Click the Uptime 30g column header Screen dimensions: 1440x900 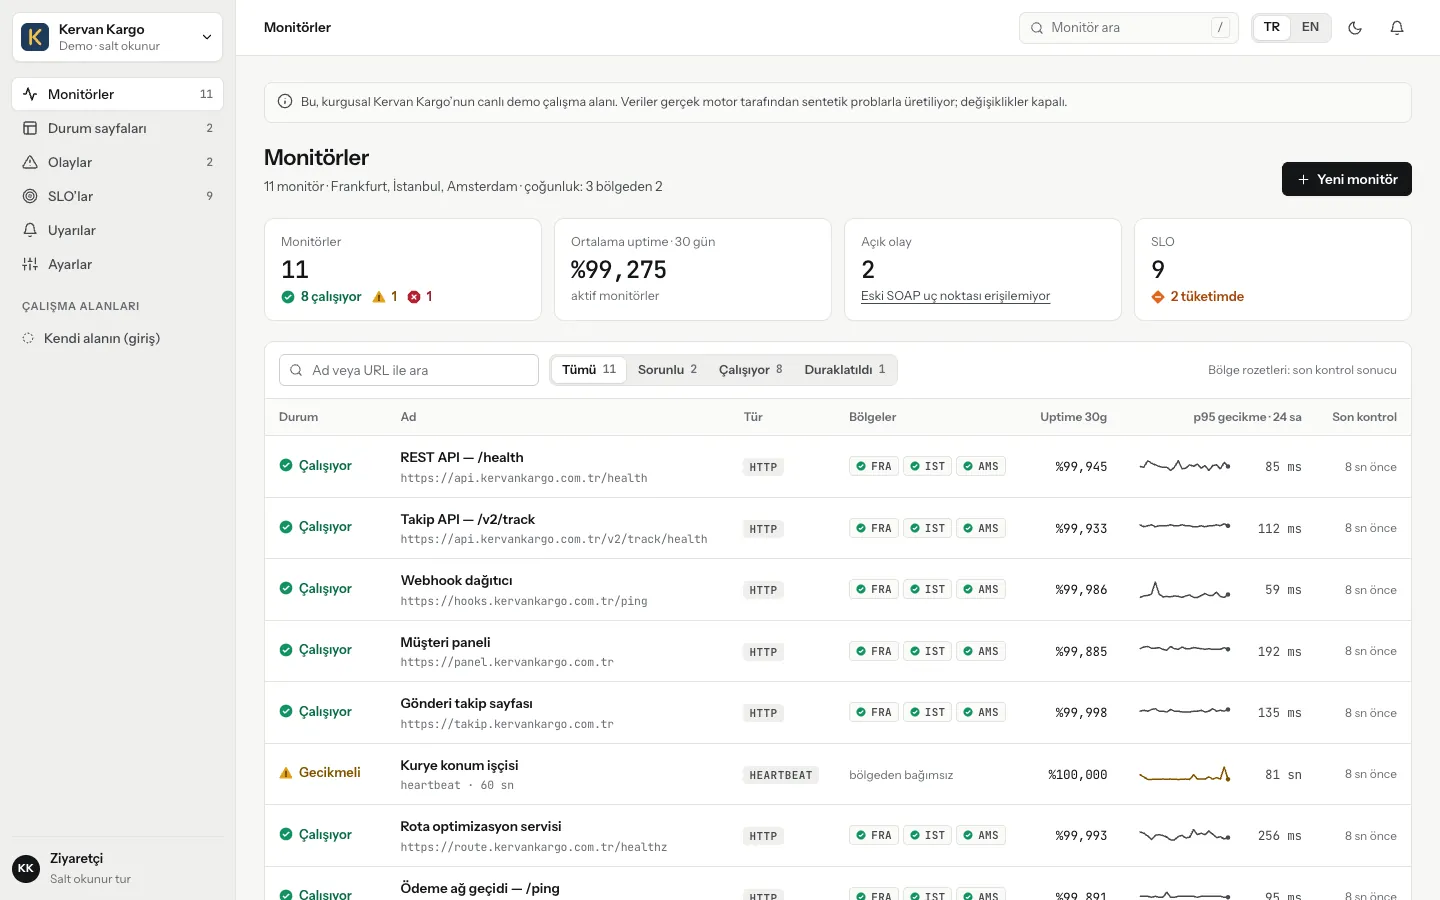point(1073,417)
